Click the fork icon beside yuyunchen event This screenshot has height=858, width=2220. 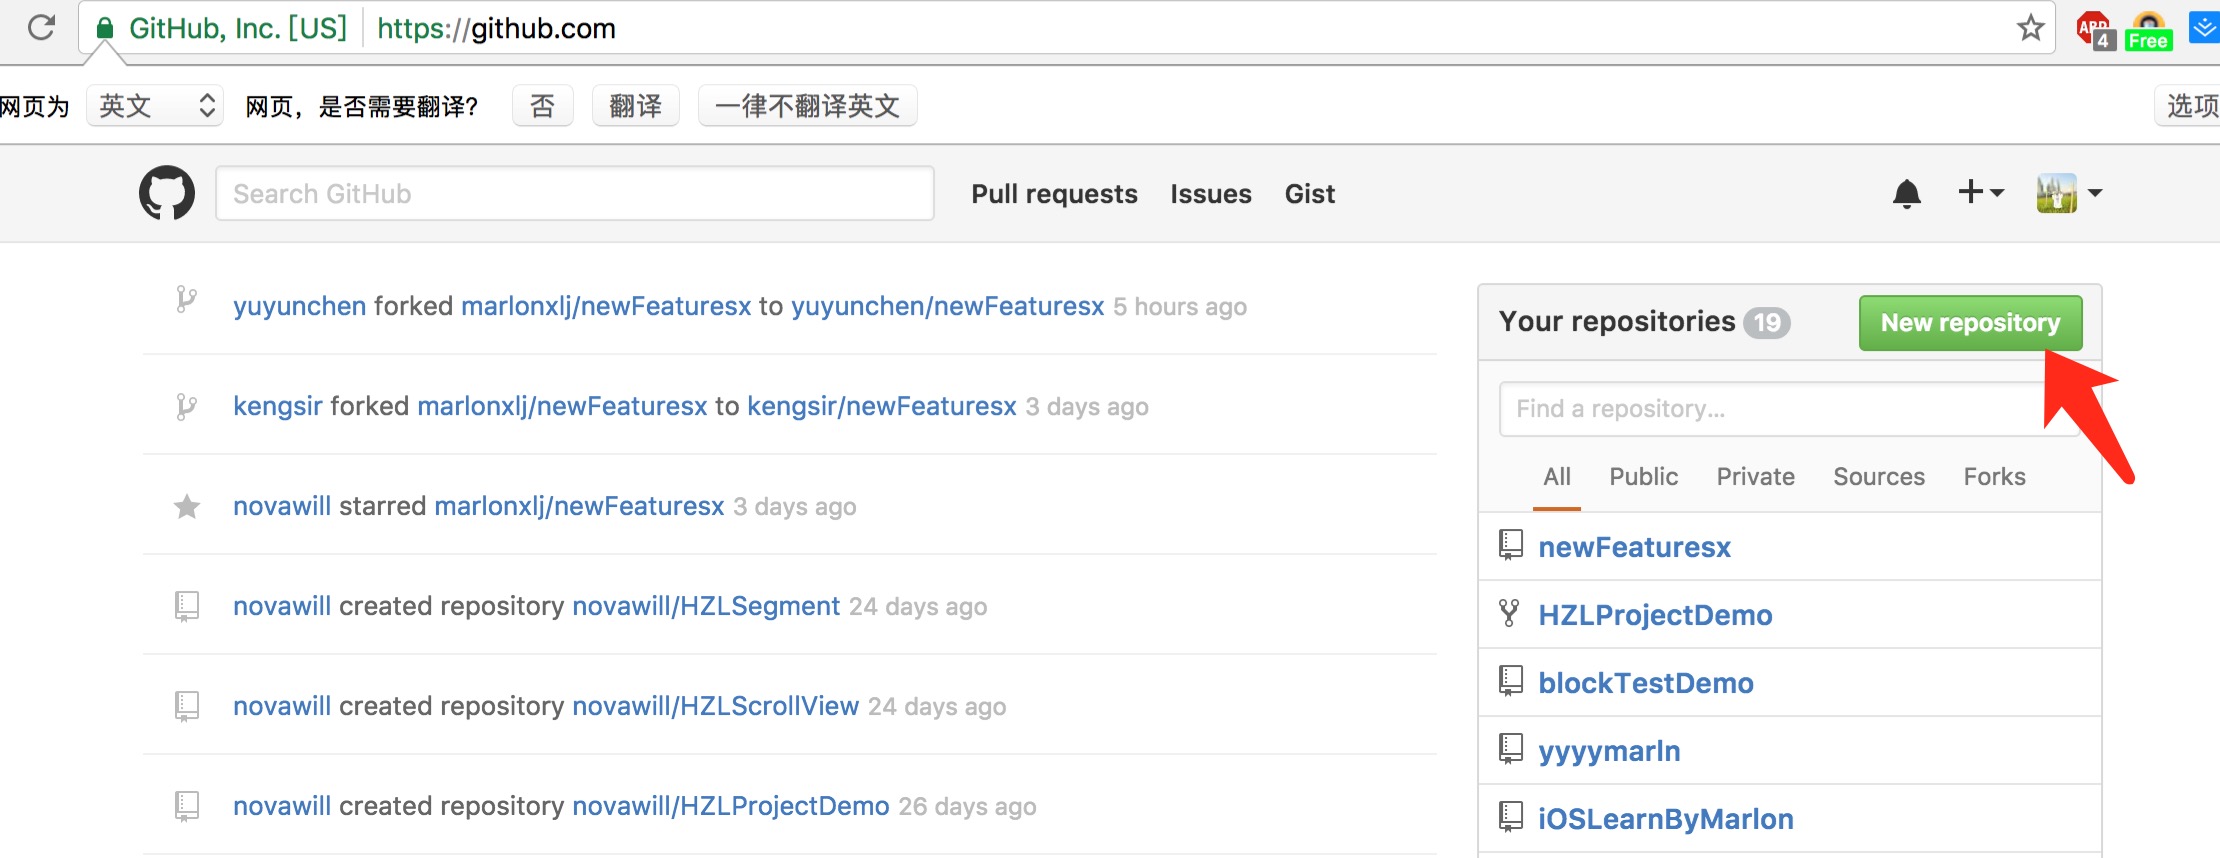point(186,300)
